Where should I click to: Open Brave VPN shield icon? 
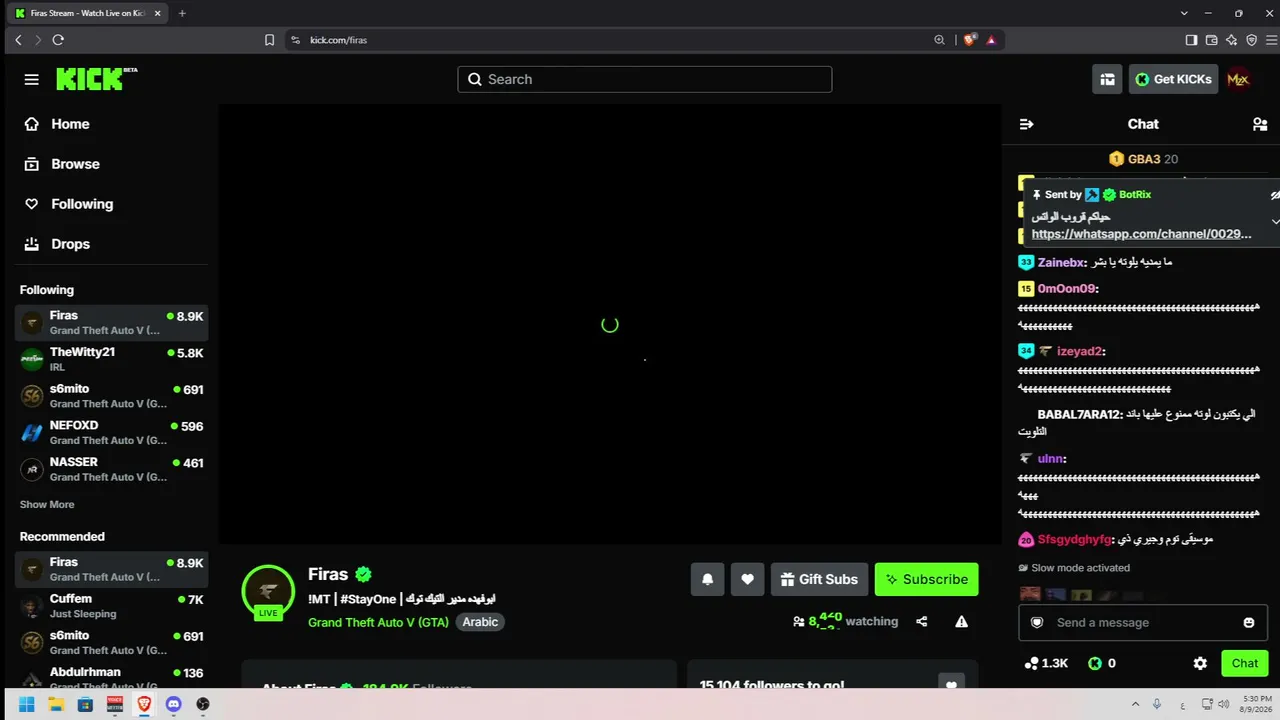click(1251, 40)
